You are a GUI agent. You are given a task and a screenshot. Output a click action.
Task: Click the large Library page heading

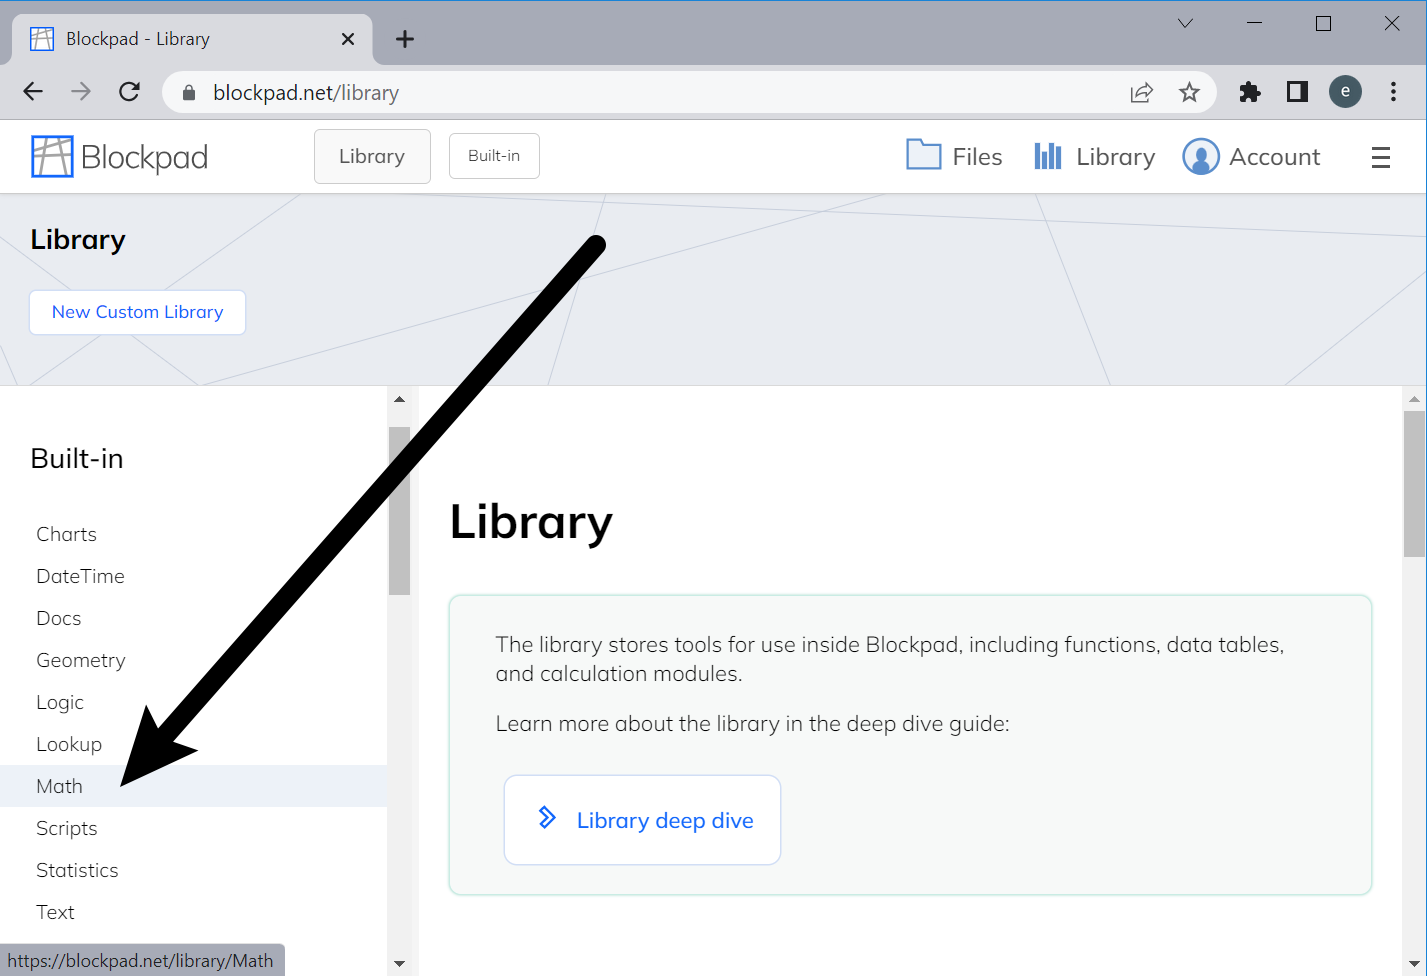(x=531, y=522)
